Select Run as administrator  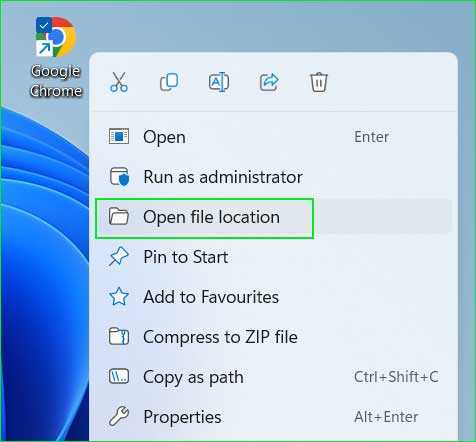(273, 177)
